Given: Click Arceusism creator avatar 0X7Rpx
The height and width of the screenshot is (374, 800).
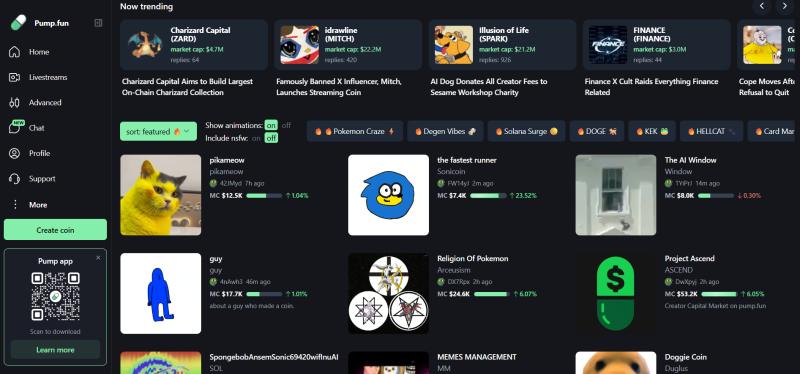Looking at the screenshot, I should [441, 282].
